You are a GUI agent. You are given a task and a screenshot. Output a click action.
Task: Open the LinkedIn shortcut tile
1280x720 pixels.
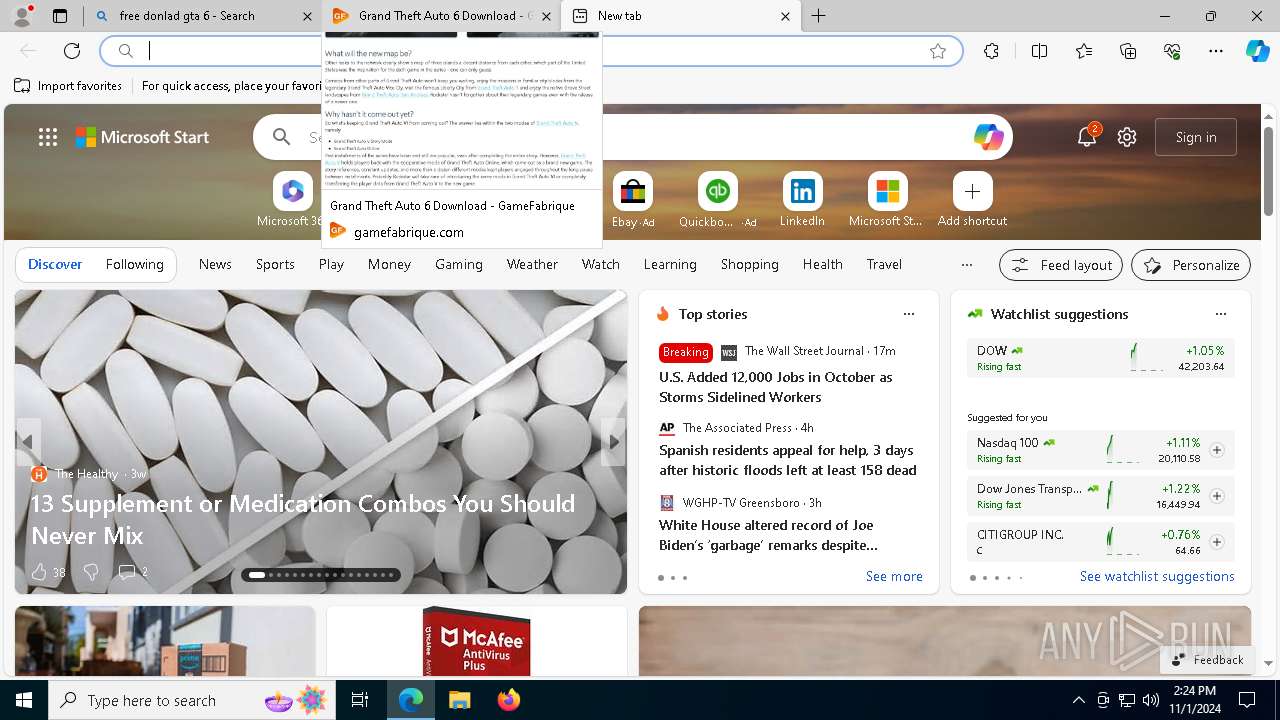[x=802, y=200]
